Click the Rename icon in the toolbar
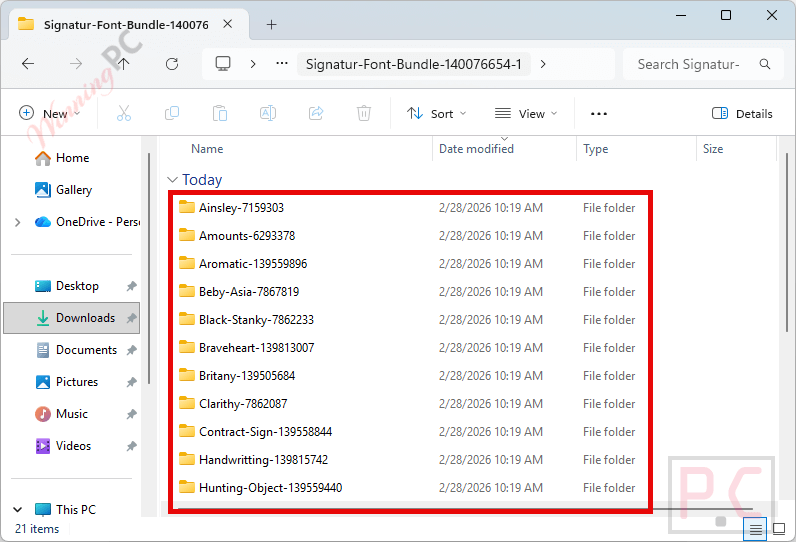The height and width of the screenshot is (542, 796). point(268,113)
